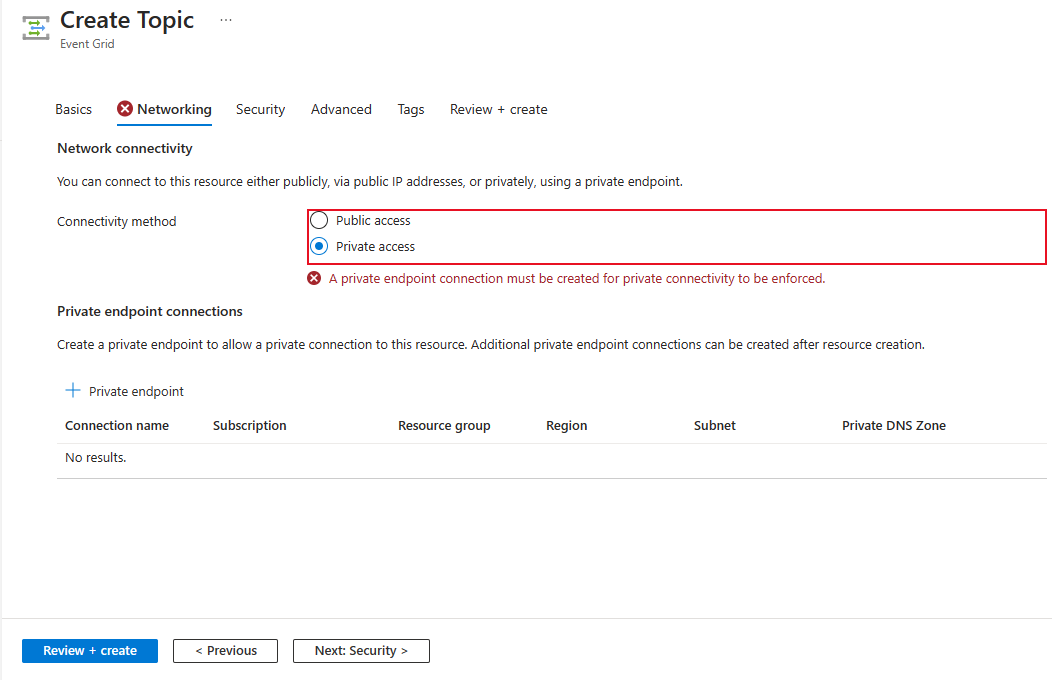This screenshot has height=680, width=1052.
Task: Click the blue Review + create button
Action: pos(89,650)
